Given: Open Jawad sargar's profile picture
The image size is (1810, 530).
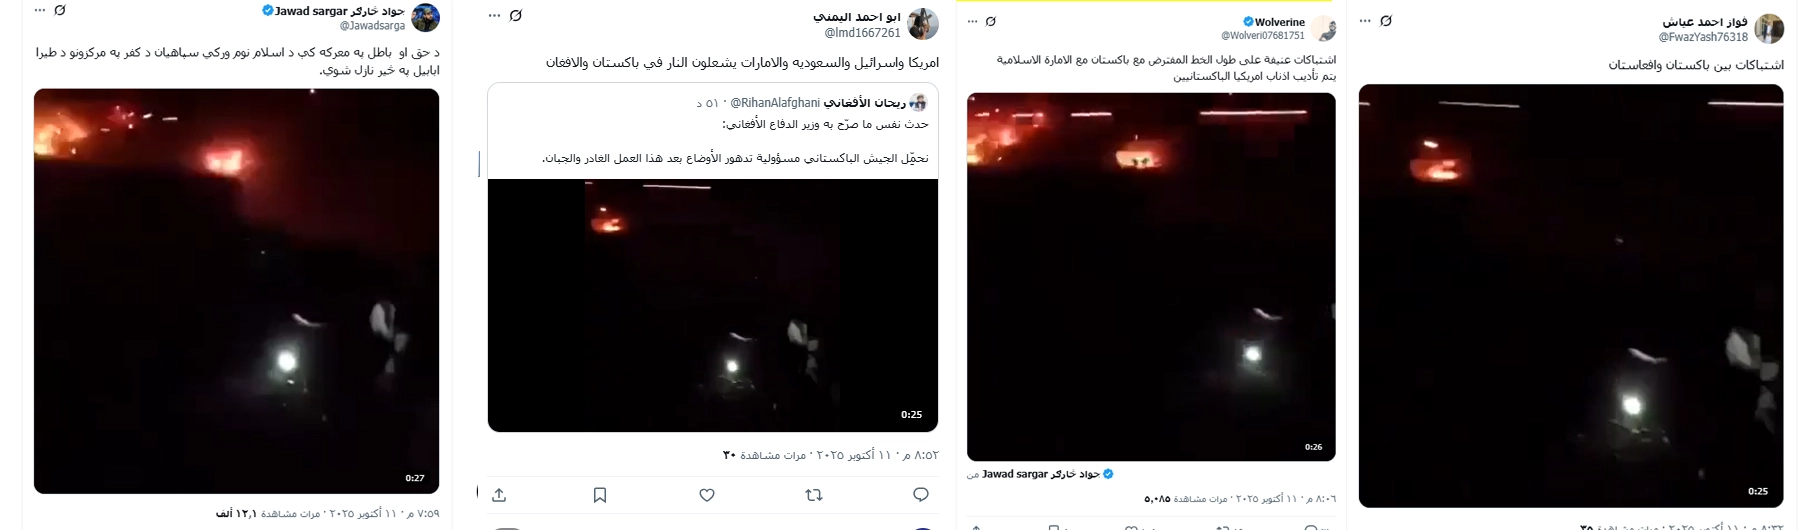Looking at the screenshot, I should point(426,18).
